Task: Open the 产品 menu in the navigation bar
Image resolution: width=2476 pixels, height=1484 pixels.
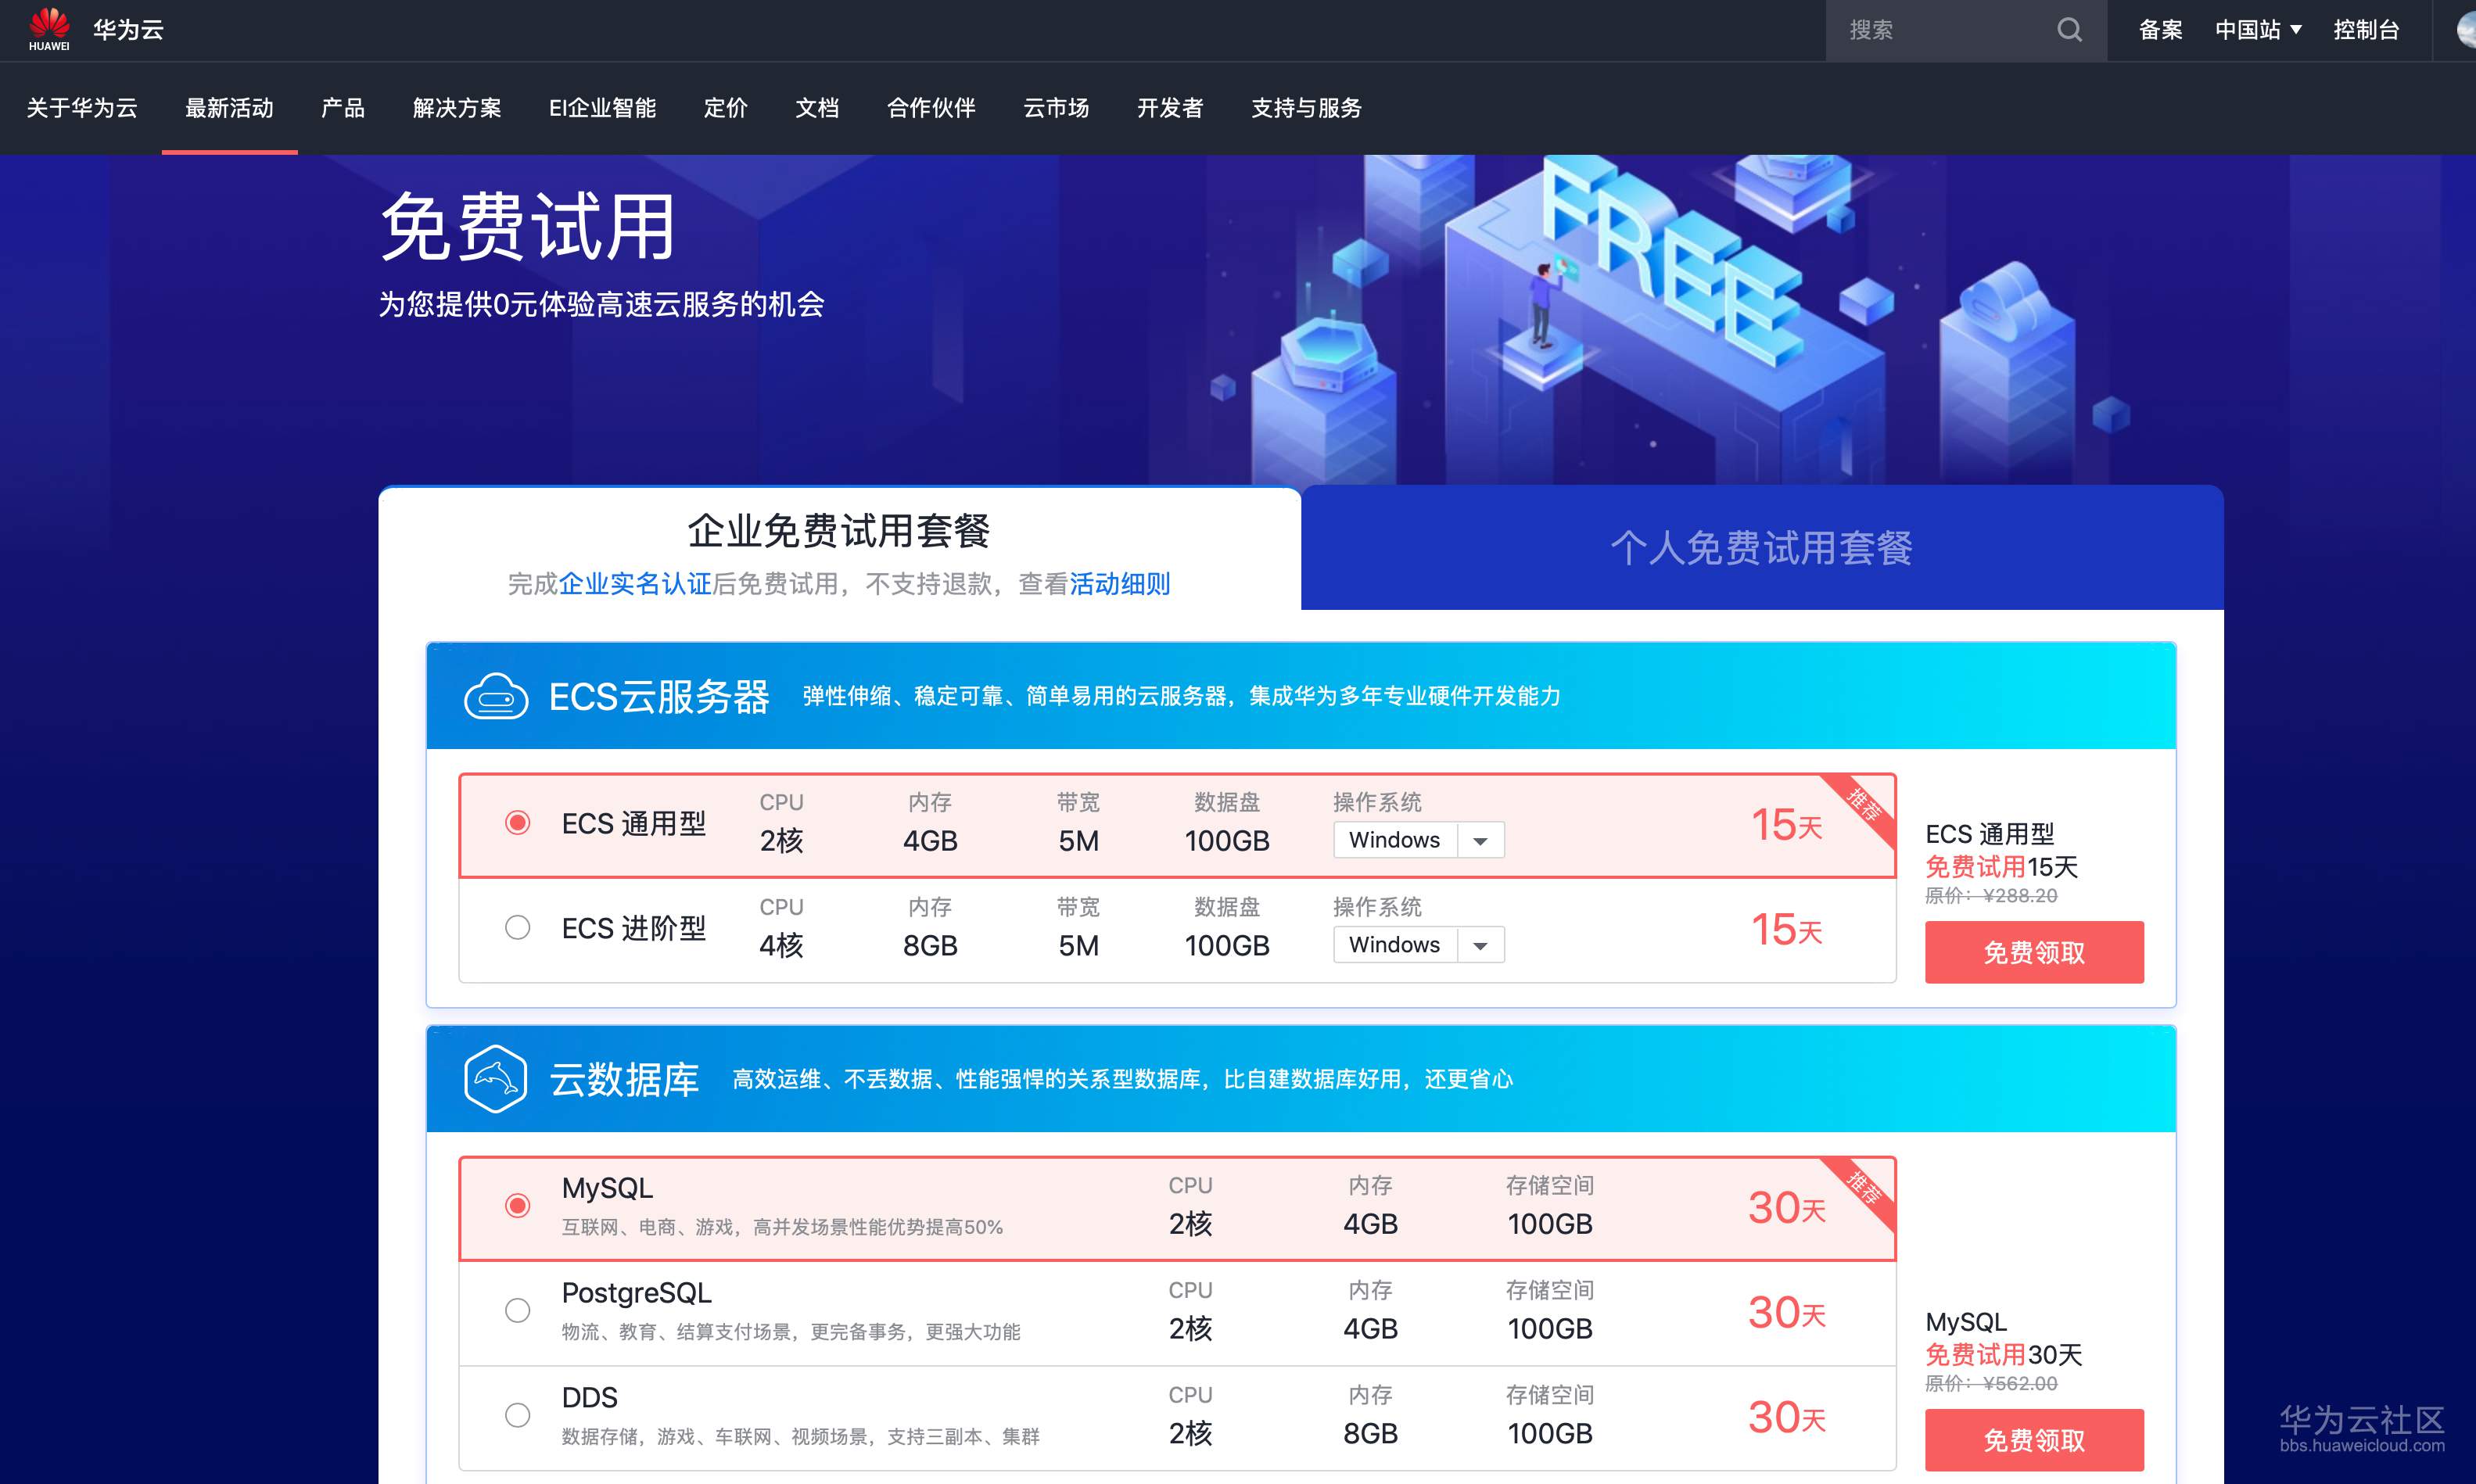Action: (x=343, y=109)
